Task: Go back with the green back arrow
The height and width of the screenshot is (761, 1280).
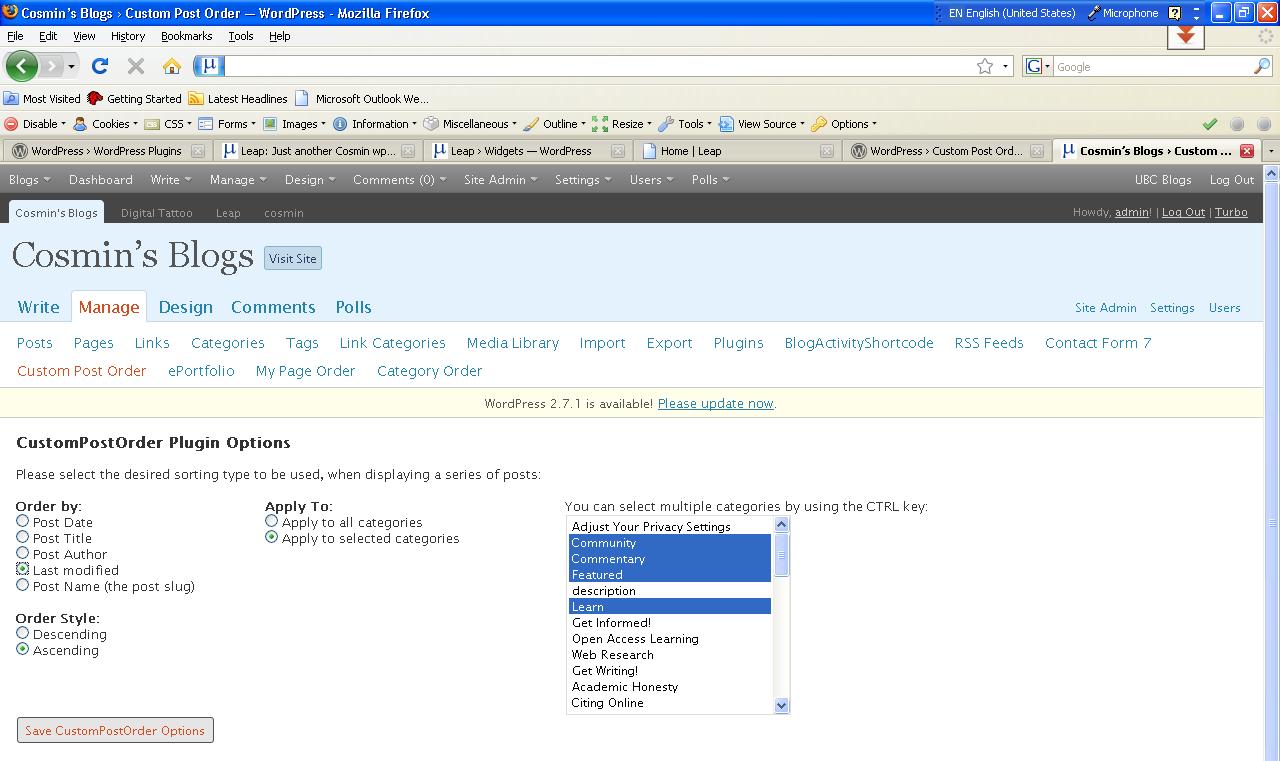Action: coord(21,66)
